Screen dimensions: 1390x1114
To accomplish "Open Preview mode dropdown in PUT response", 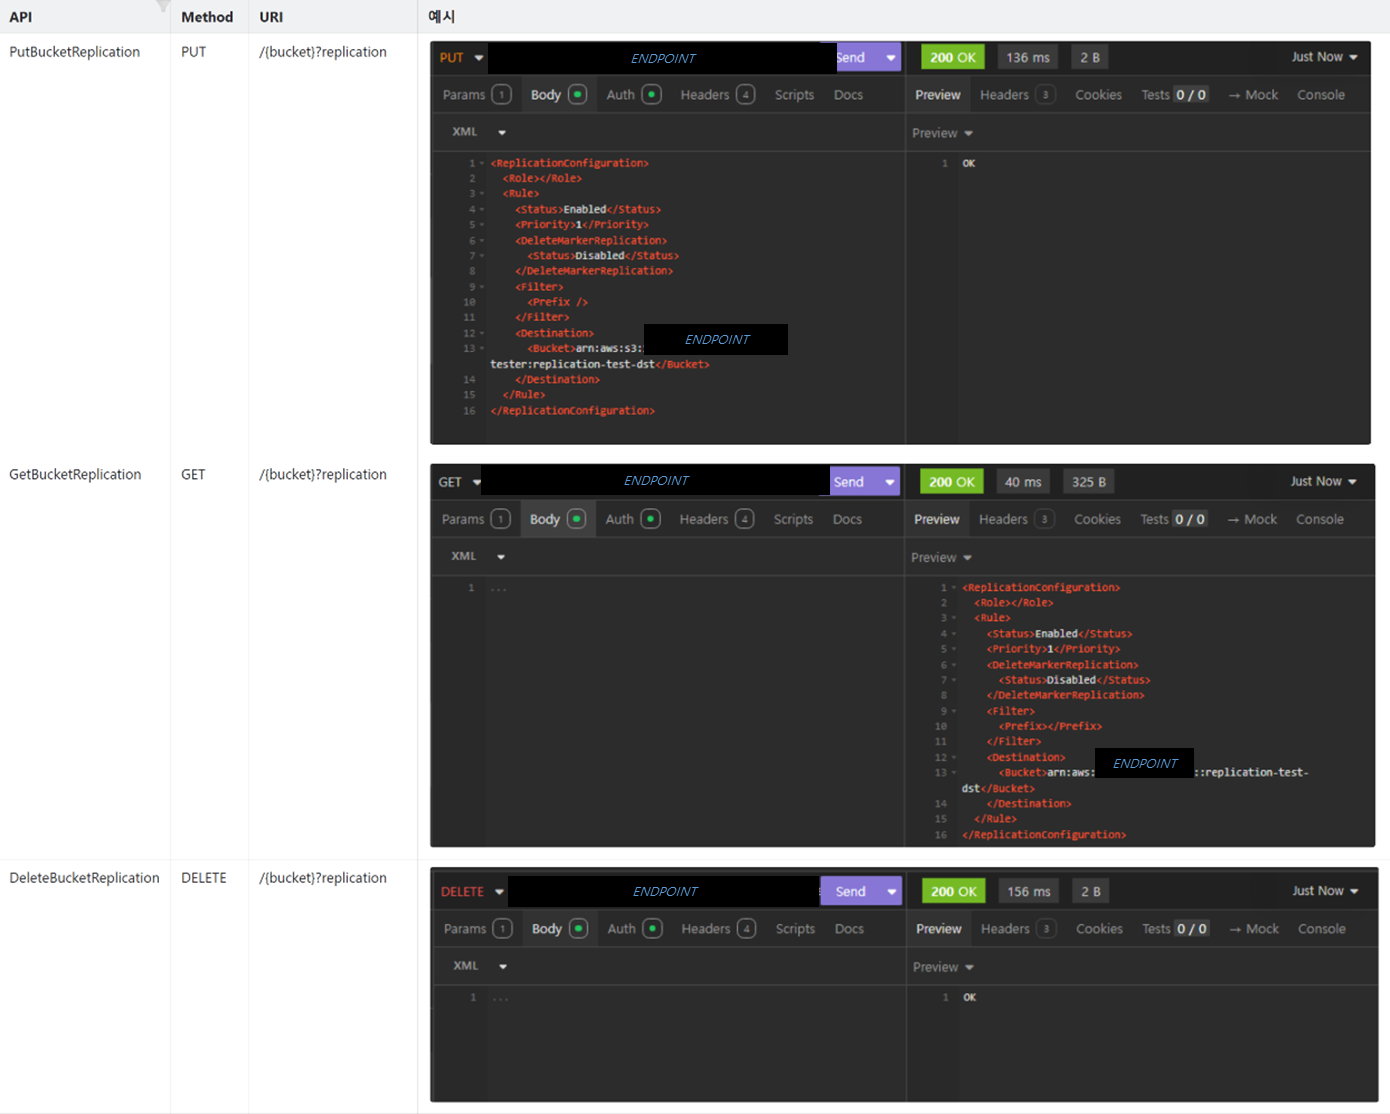I will click(x=942, y=133).
